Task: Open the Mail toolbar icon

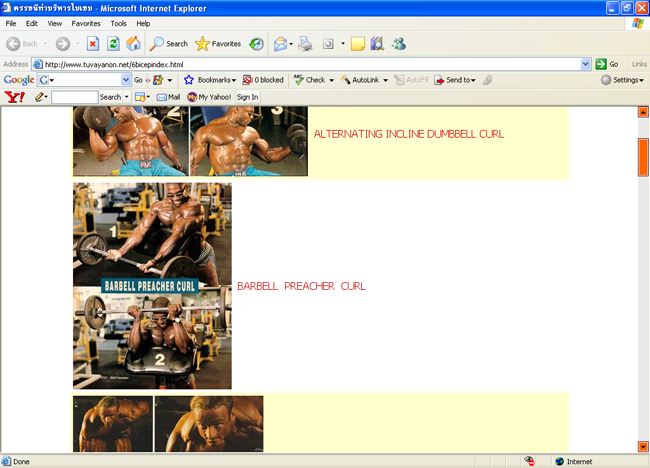Action: (x=167, y=97)
